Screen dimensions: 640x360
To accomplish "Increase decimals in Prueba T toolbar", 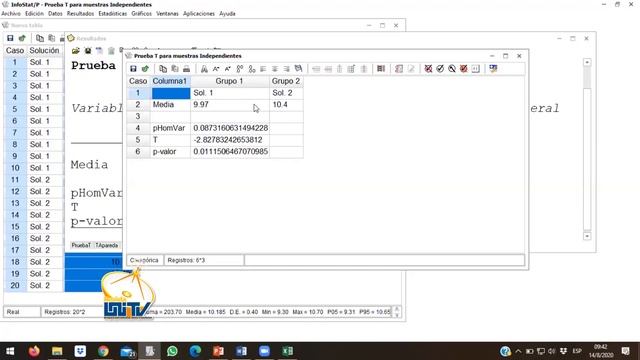I will click(x=240, y=69).
